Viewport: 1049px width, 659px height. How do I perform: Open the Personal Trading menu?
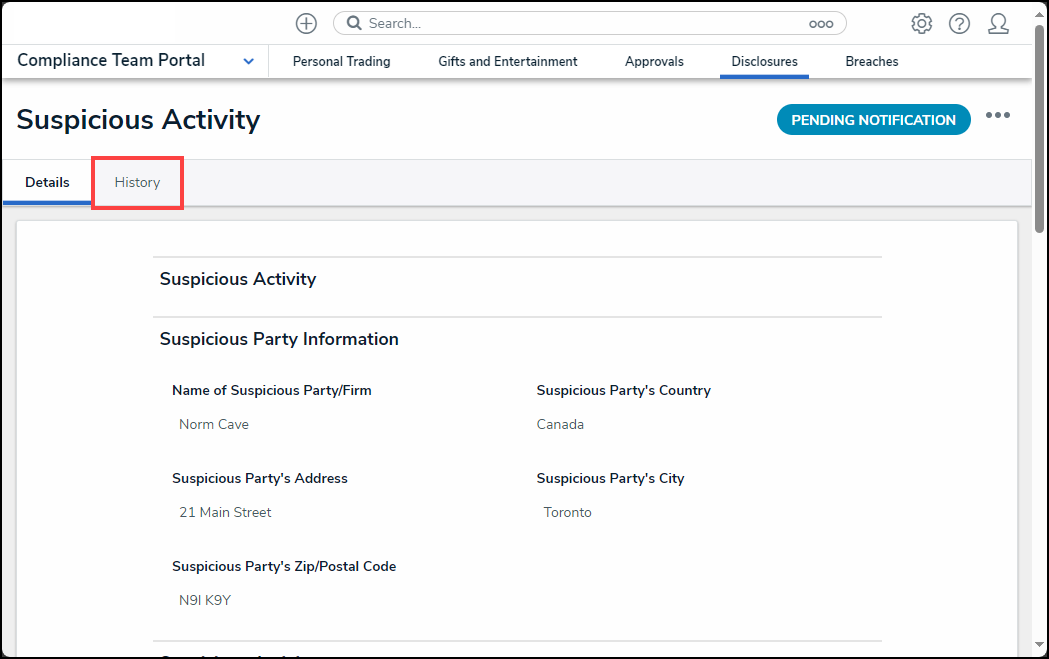(x=341, y=61)
